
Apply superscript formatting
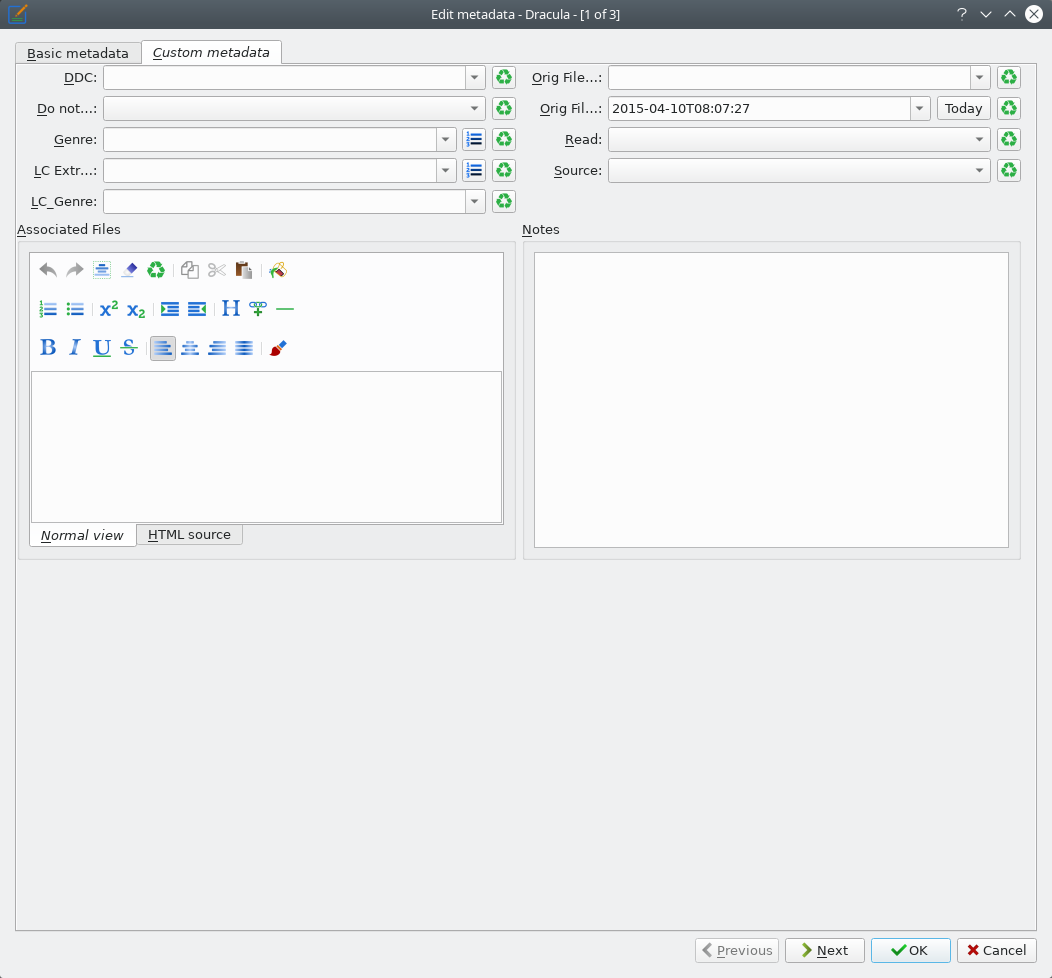109,309
